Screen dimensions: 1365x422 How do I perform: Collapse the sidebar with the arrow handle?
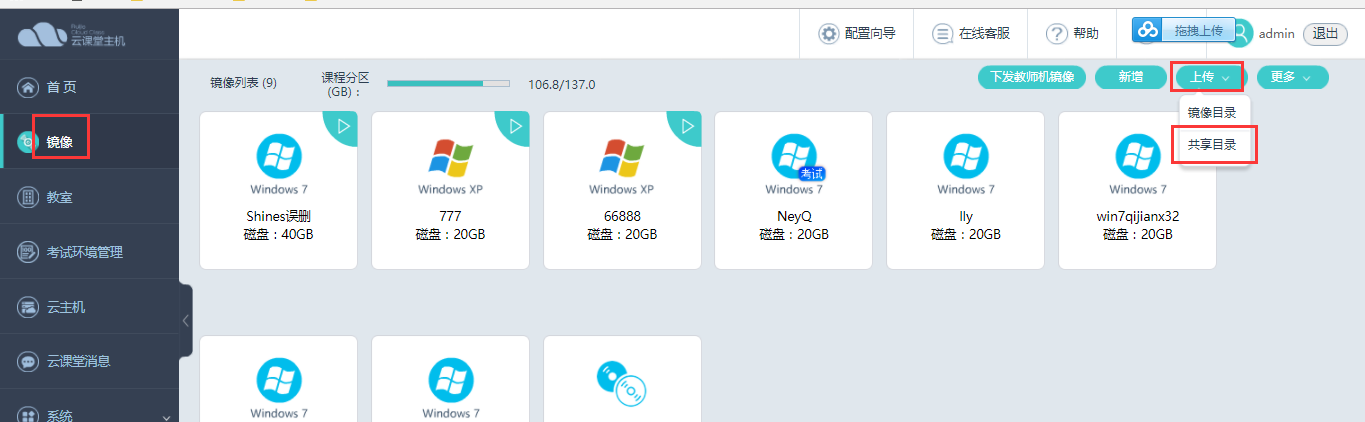point(186,320)
